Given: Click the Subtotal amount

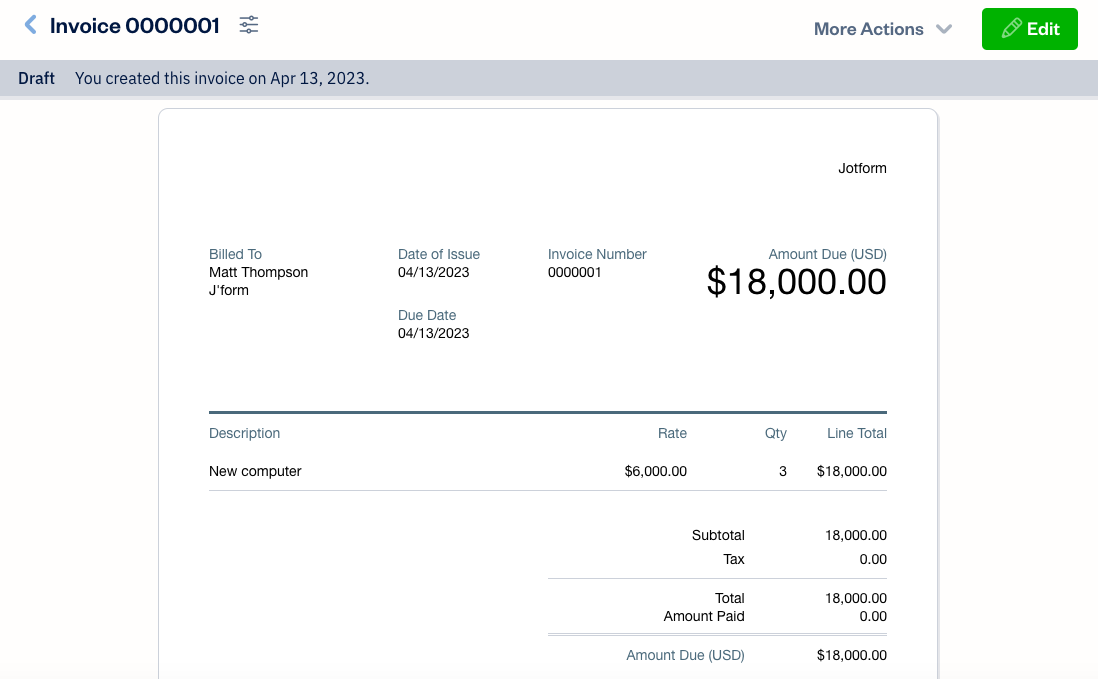Looking at the screenshot, I should pyautogui.click(x=855, y=535).
